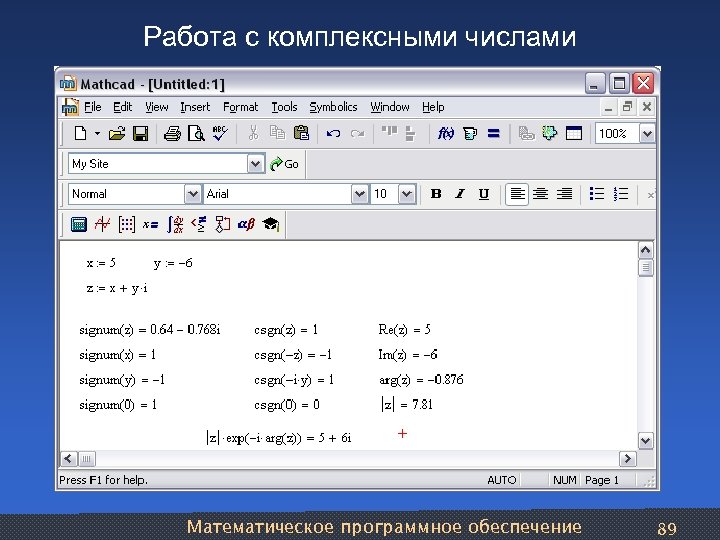The image size is (720, 540).
Task: Select Align Center
Action: (540, 194)
